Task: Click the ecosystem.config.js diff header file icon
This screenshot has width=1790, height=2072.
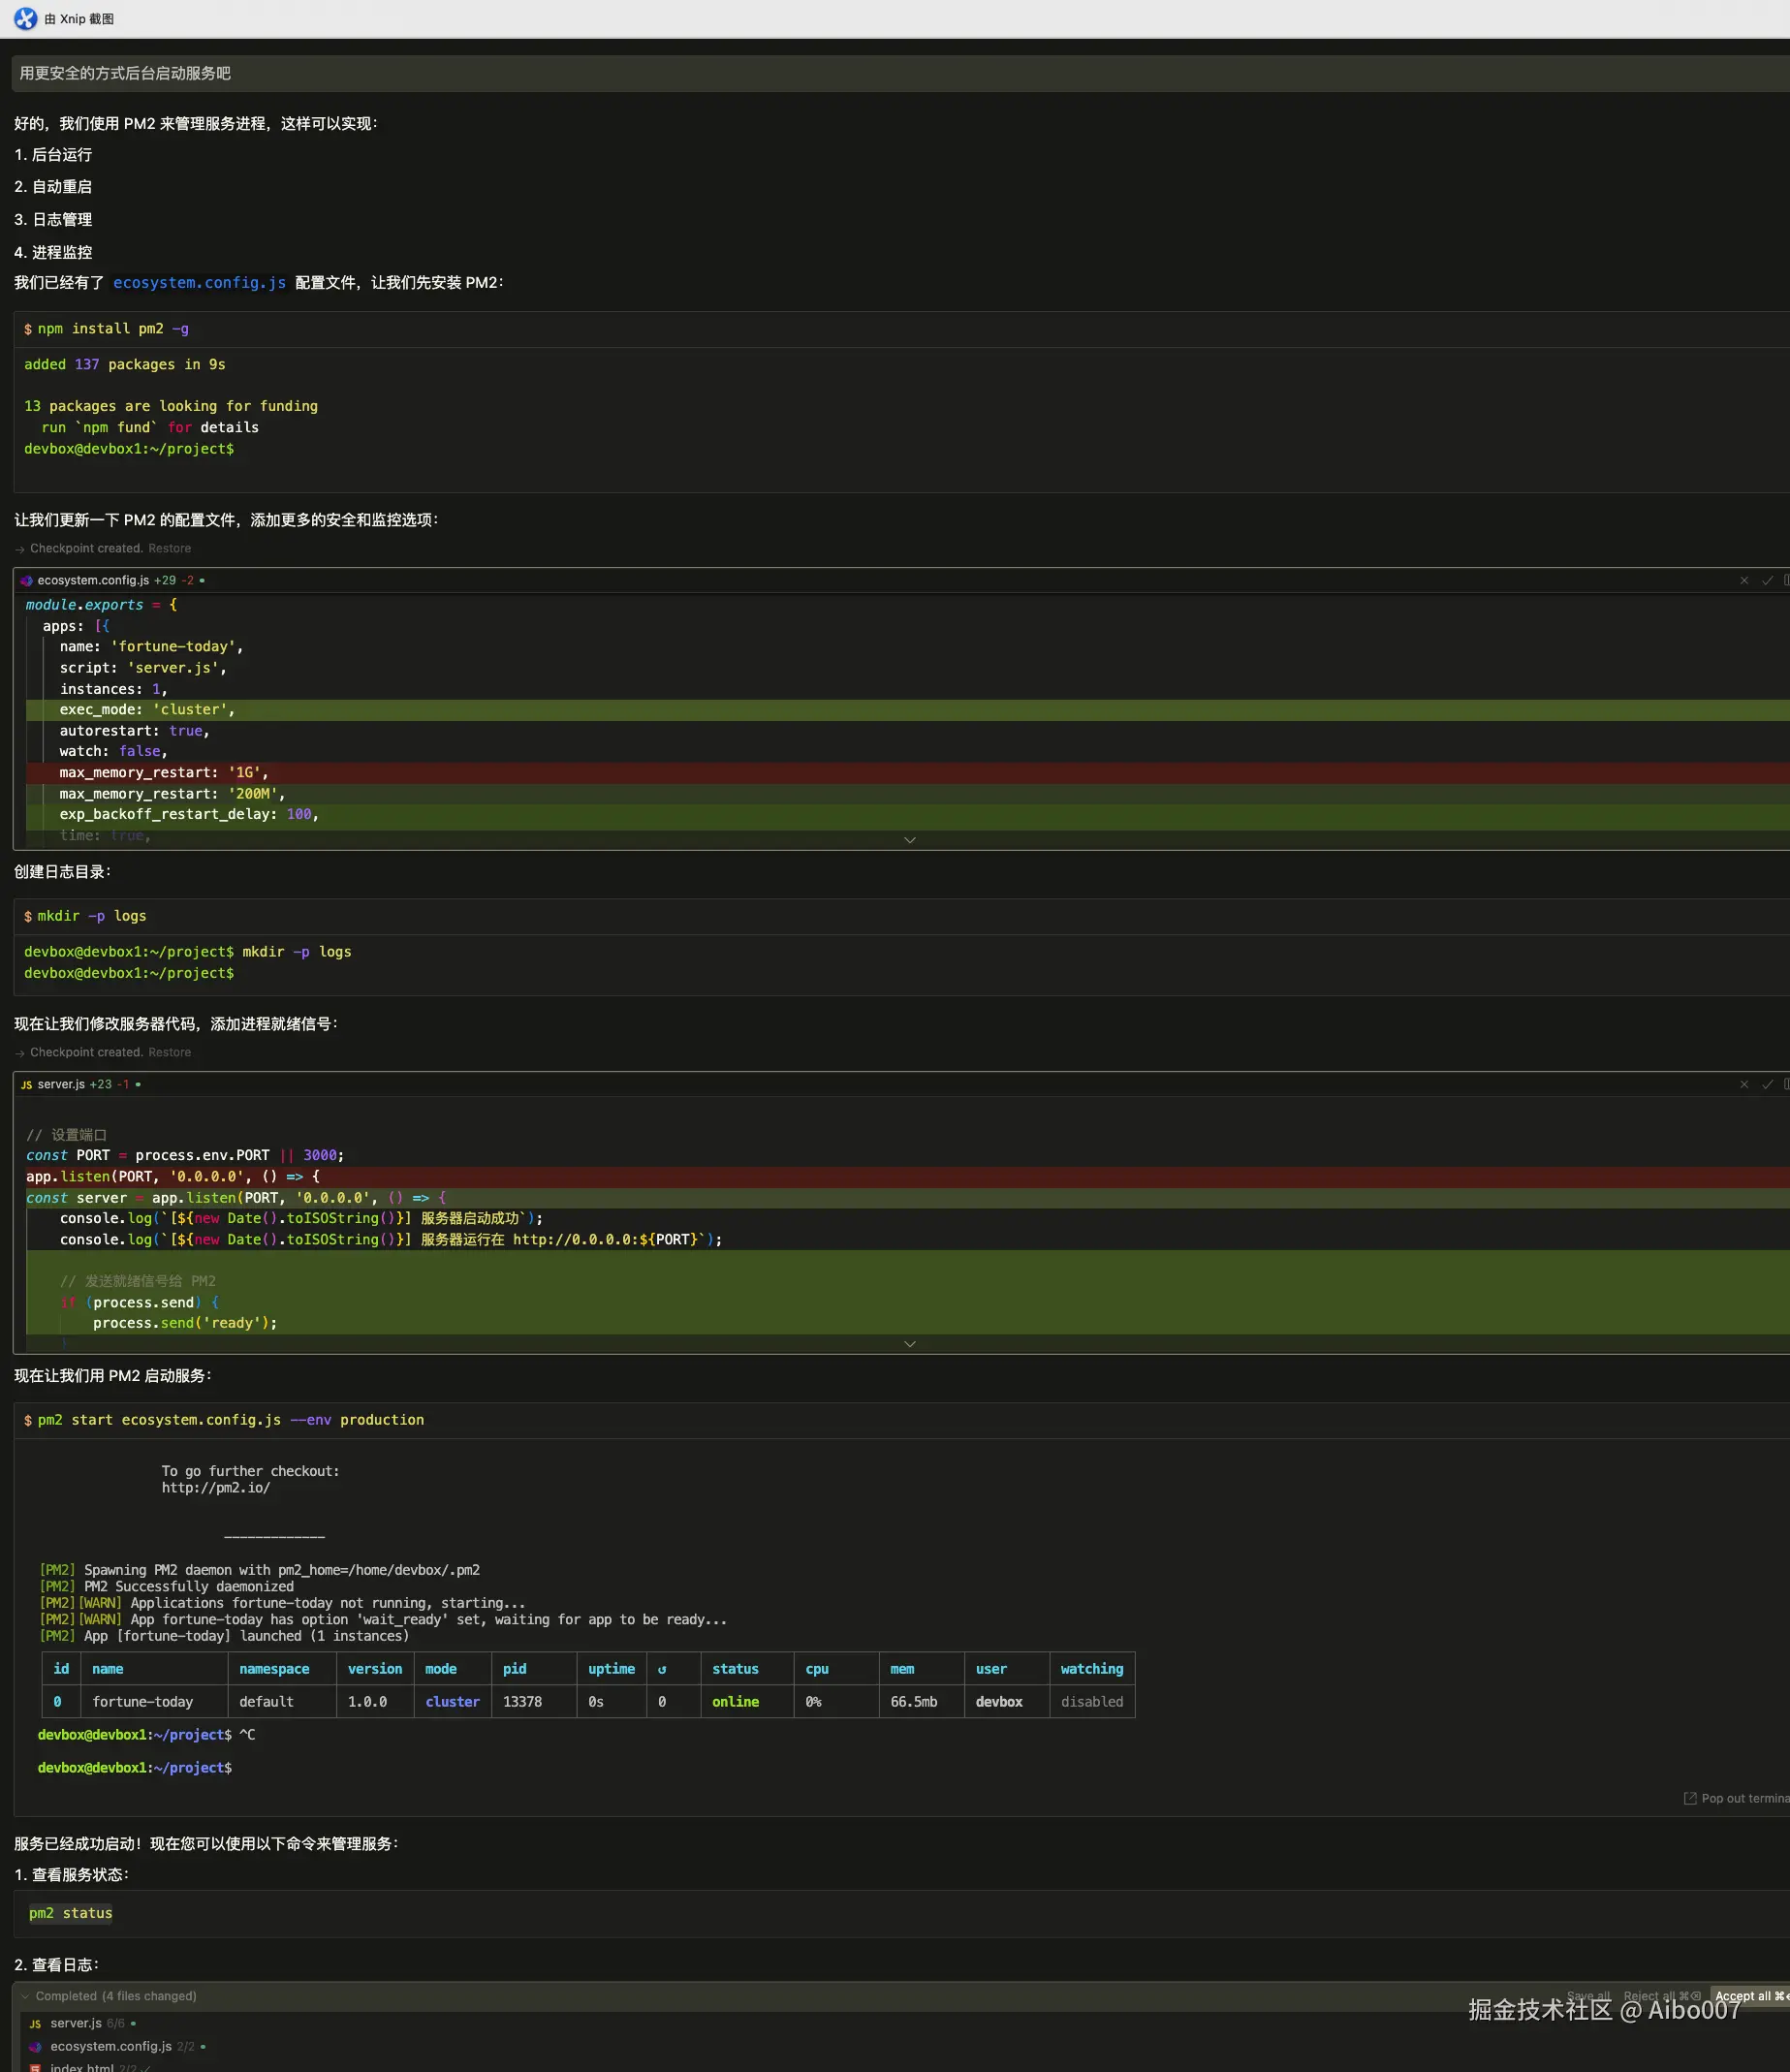Action: (26, 580)
